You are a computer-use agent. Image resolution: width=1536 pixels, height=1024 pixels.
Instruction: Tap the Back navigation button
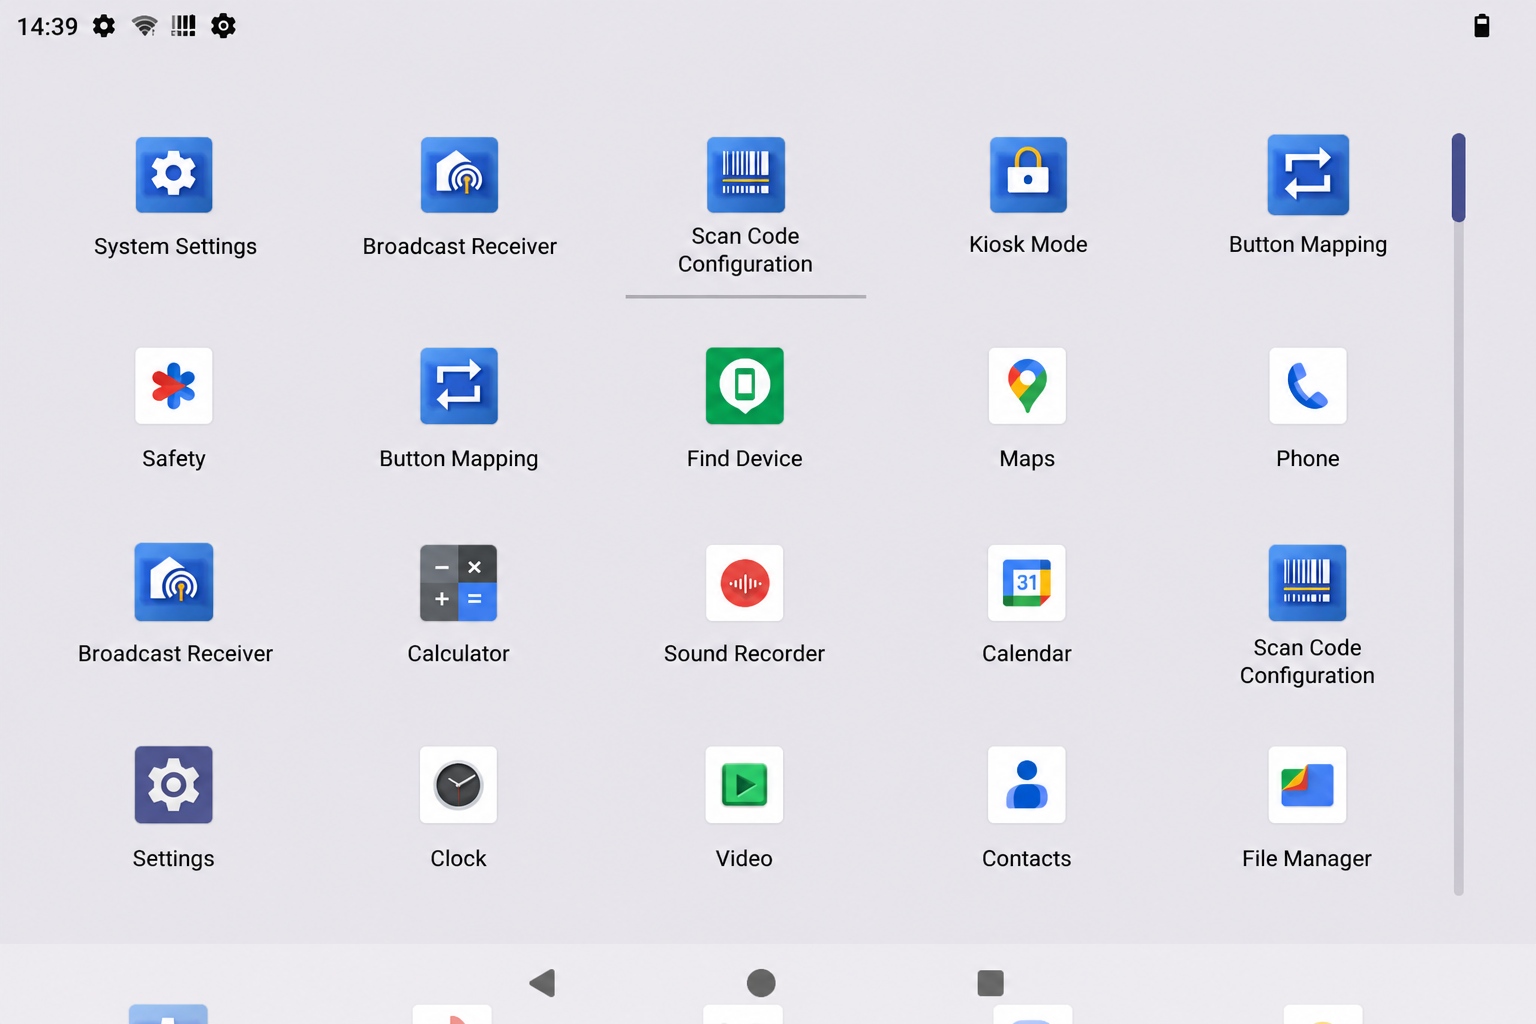[x=542, y=983]
